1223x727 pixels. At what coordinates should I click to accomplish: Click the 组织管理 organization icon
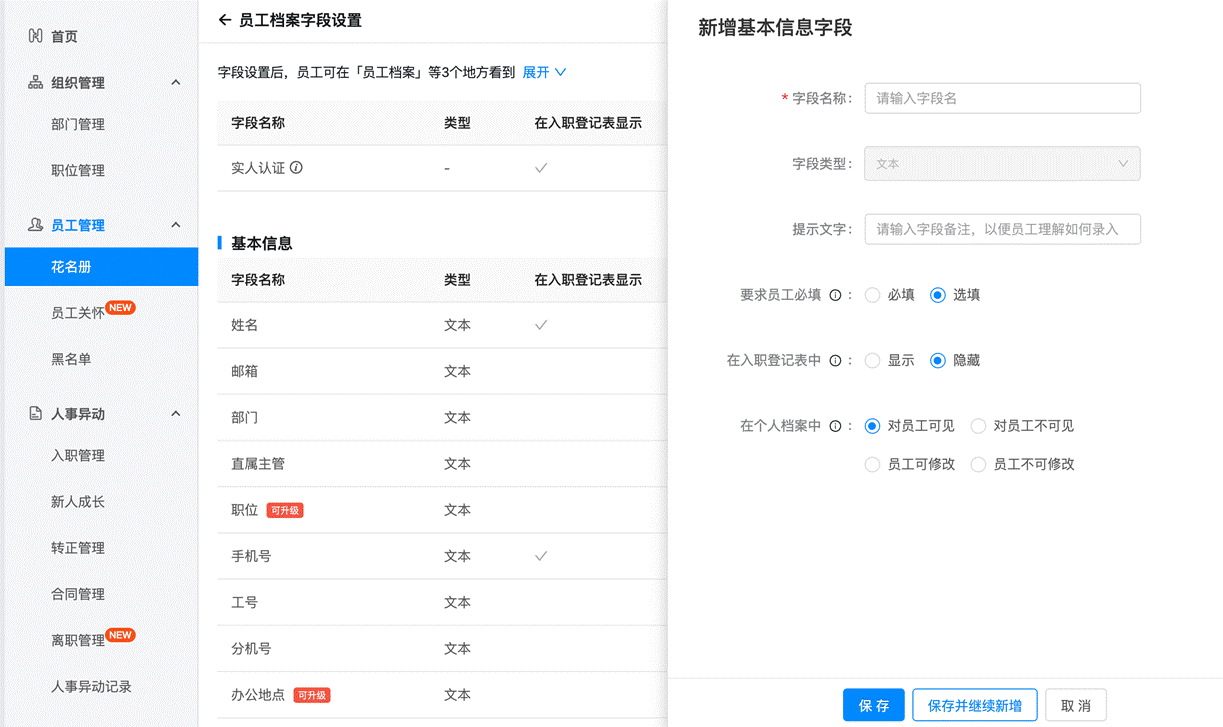(36, 83)
